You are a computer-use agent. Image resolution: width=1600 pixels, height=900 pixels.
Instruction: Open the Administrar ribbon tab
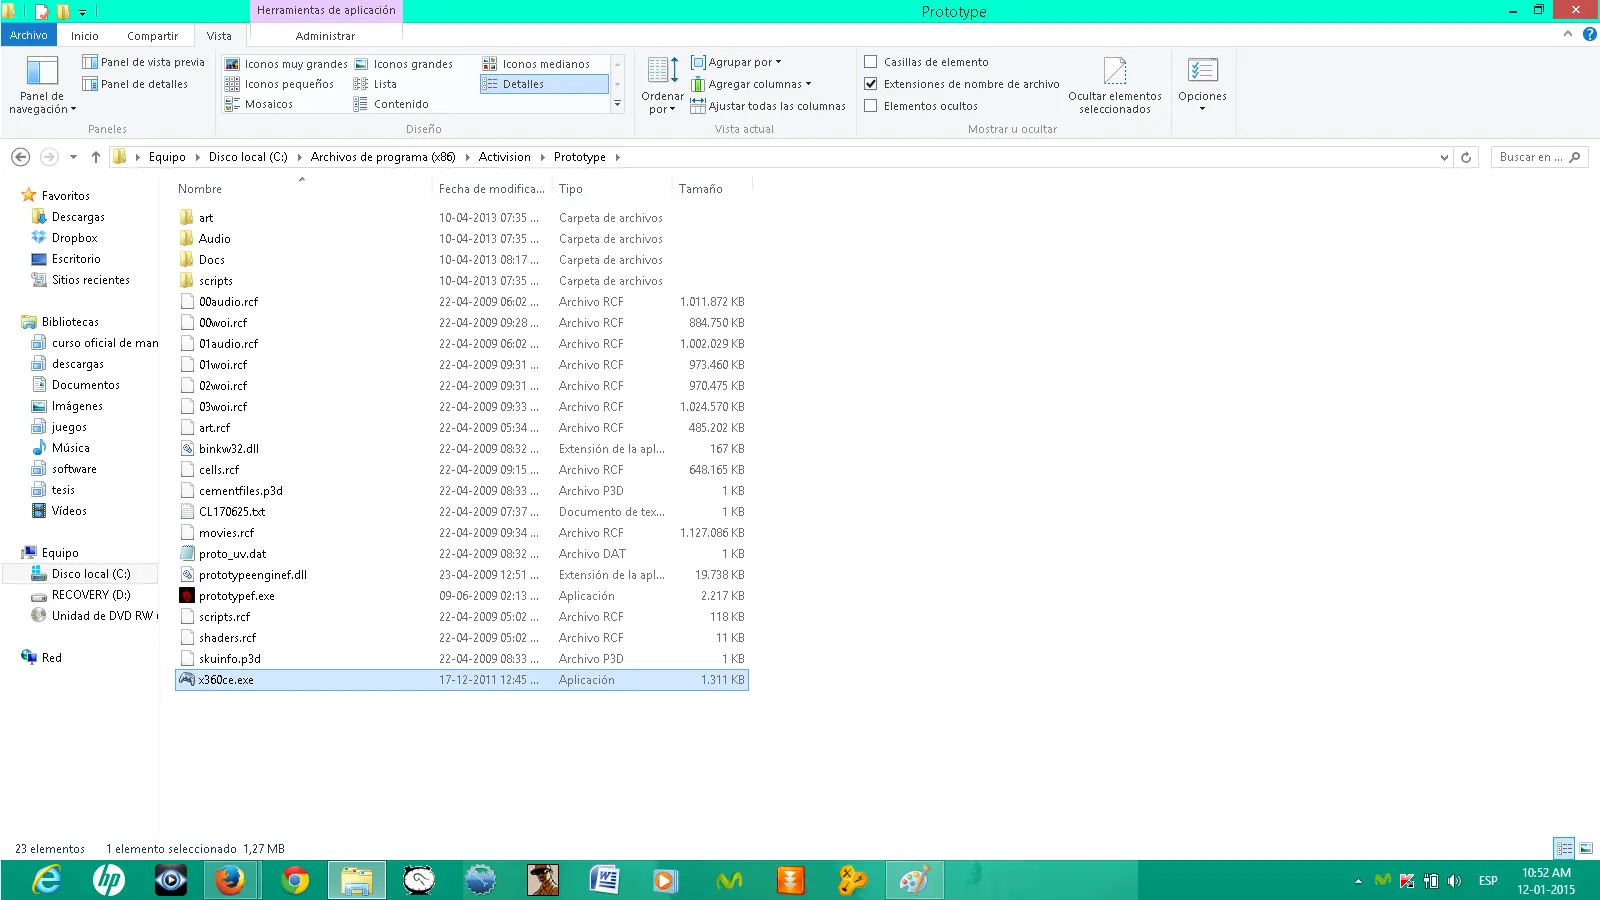325,36
